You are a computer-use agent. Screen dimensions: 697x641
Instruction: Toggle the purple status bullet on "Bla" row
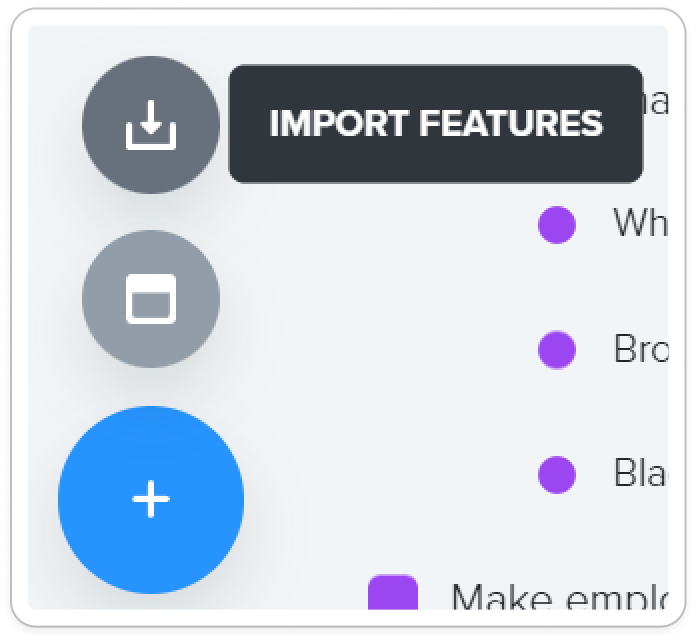tap(557, 475)
